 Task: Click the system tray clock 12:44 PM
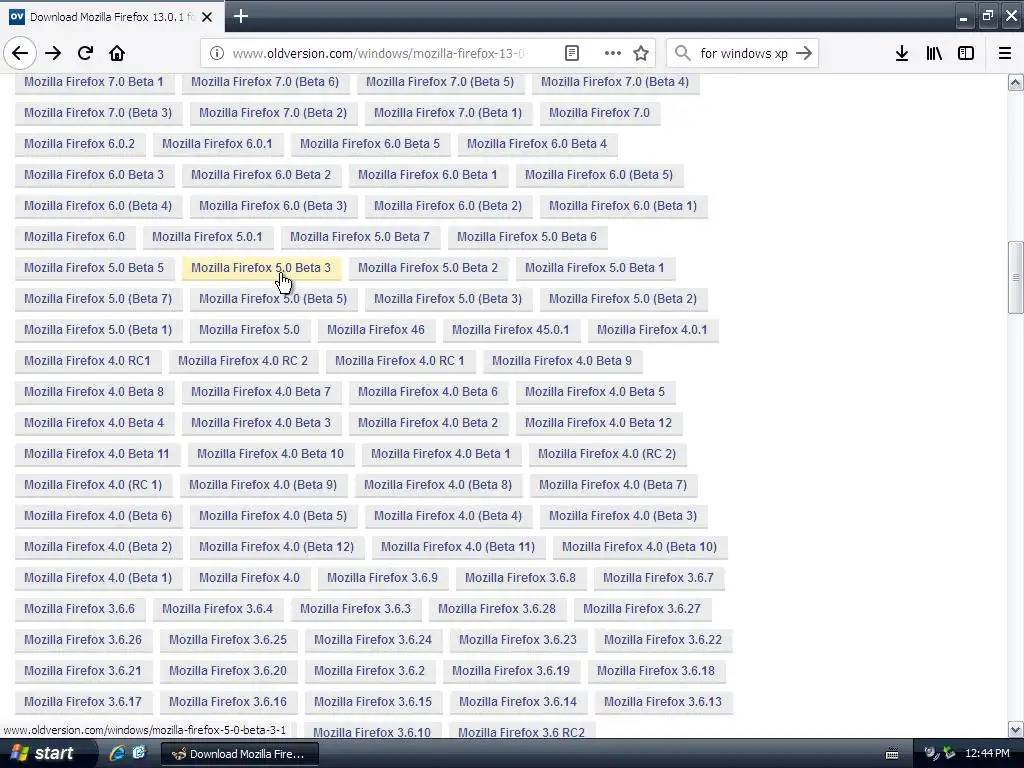(987, 754)
